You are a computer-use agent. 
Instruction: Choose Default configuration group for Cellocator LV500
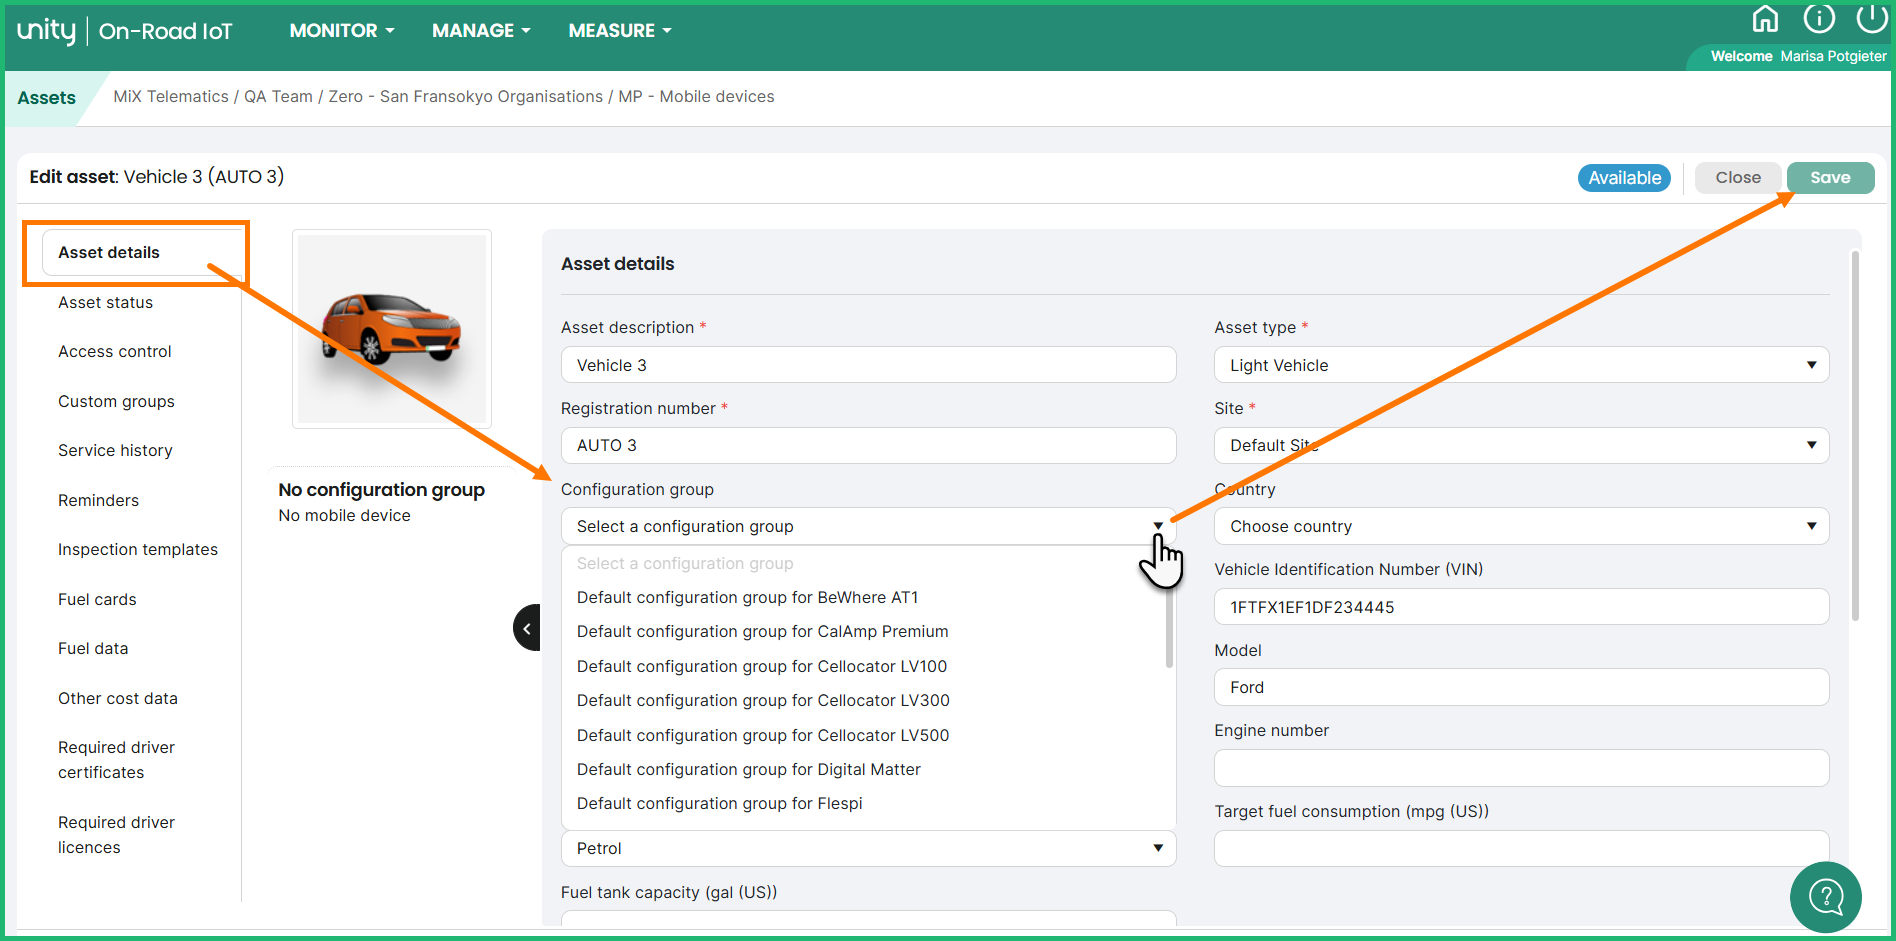pyautogui.click(x=763, y=736)
